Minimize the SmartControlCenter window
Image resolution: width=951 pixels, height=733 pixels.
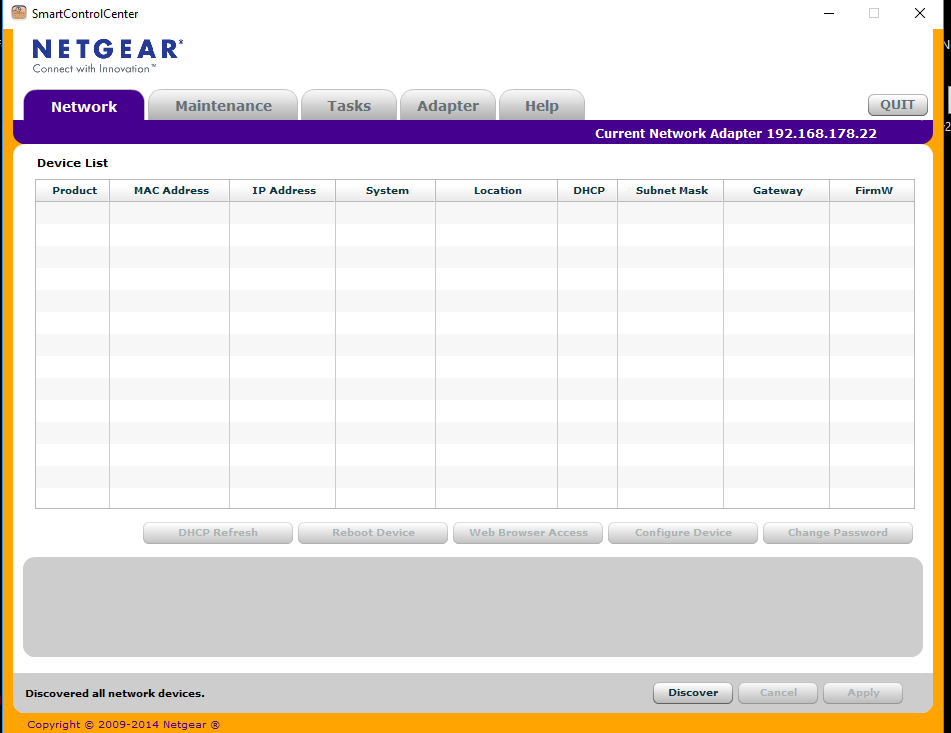(829, 13)
